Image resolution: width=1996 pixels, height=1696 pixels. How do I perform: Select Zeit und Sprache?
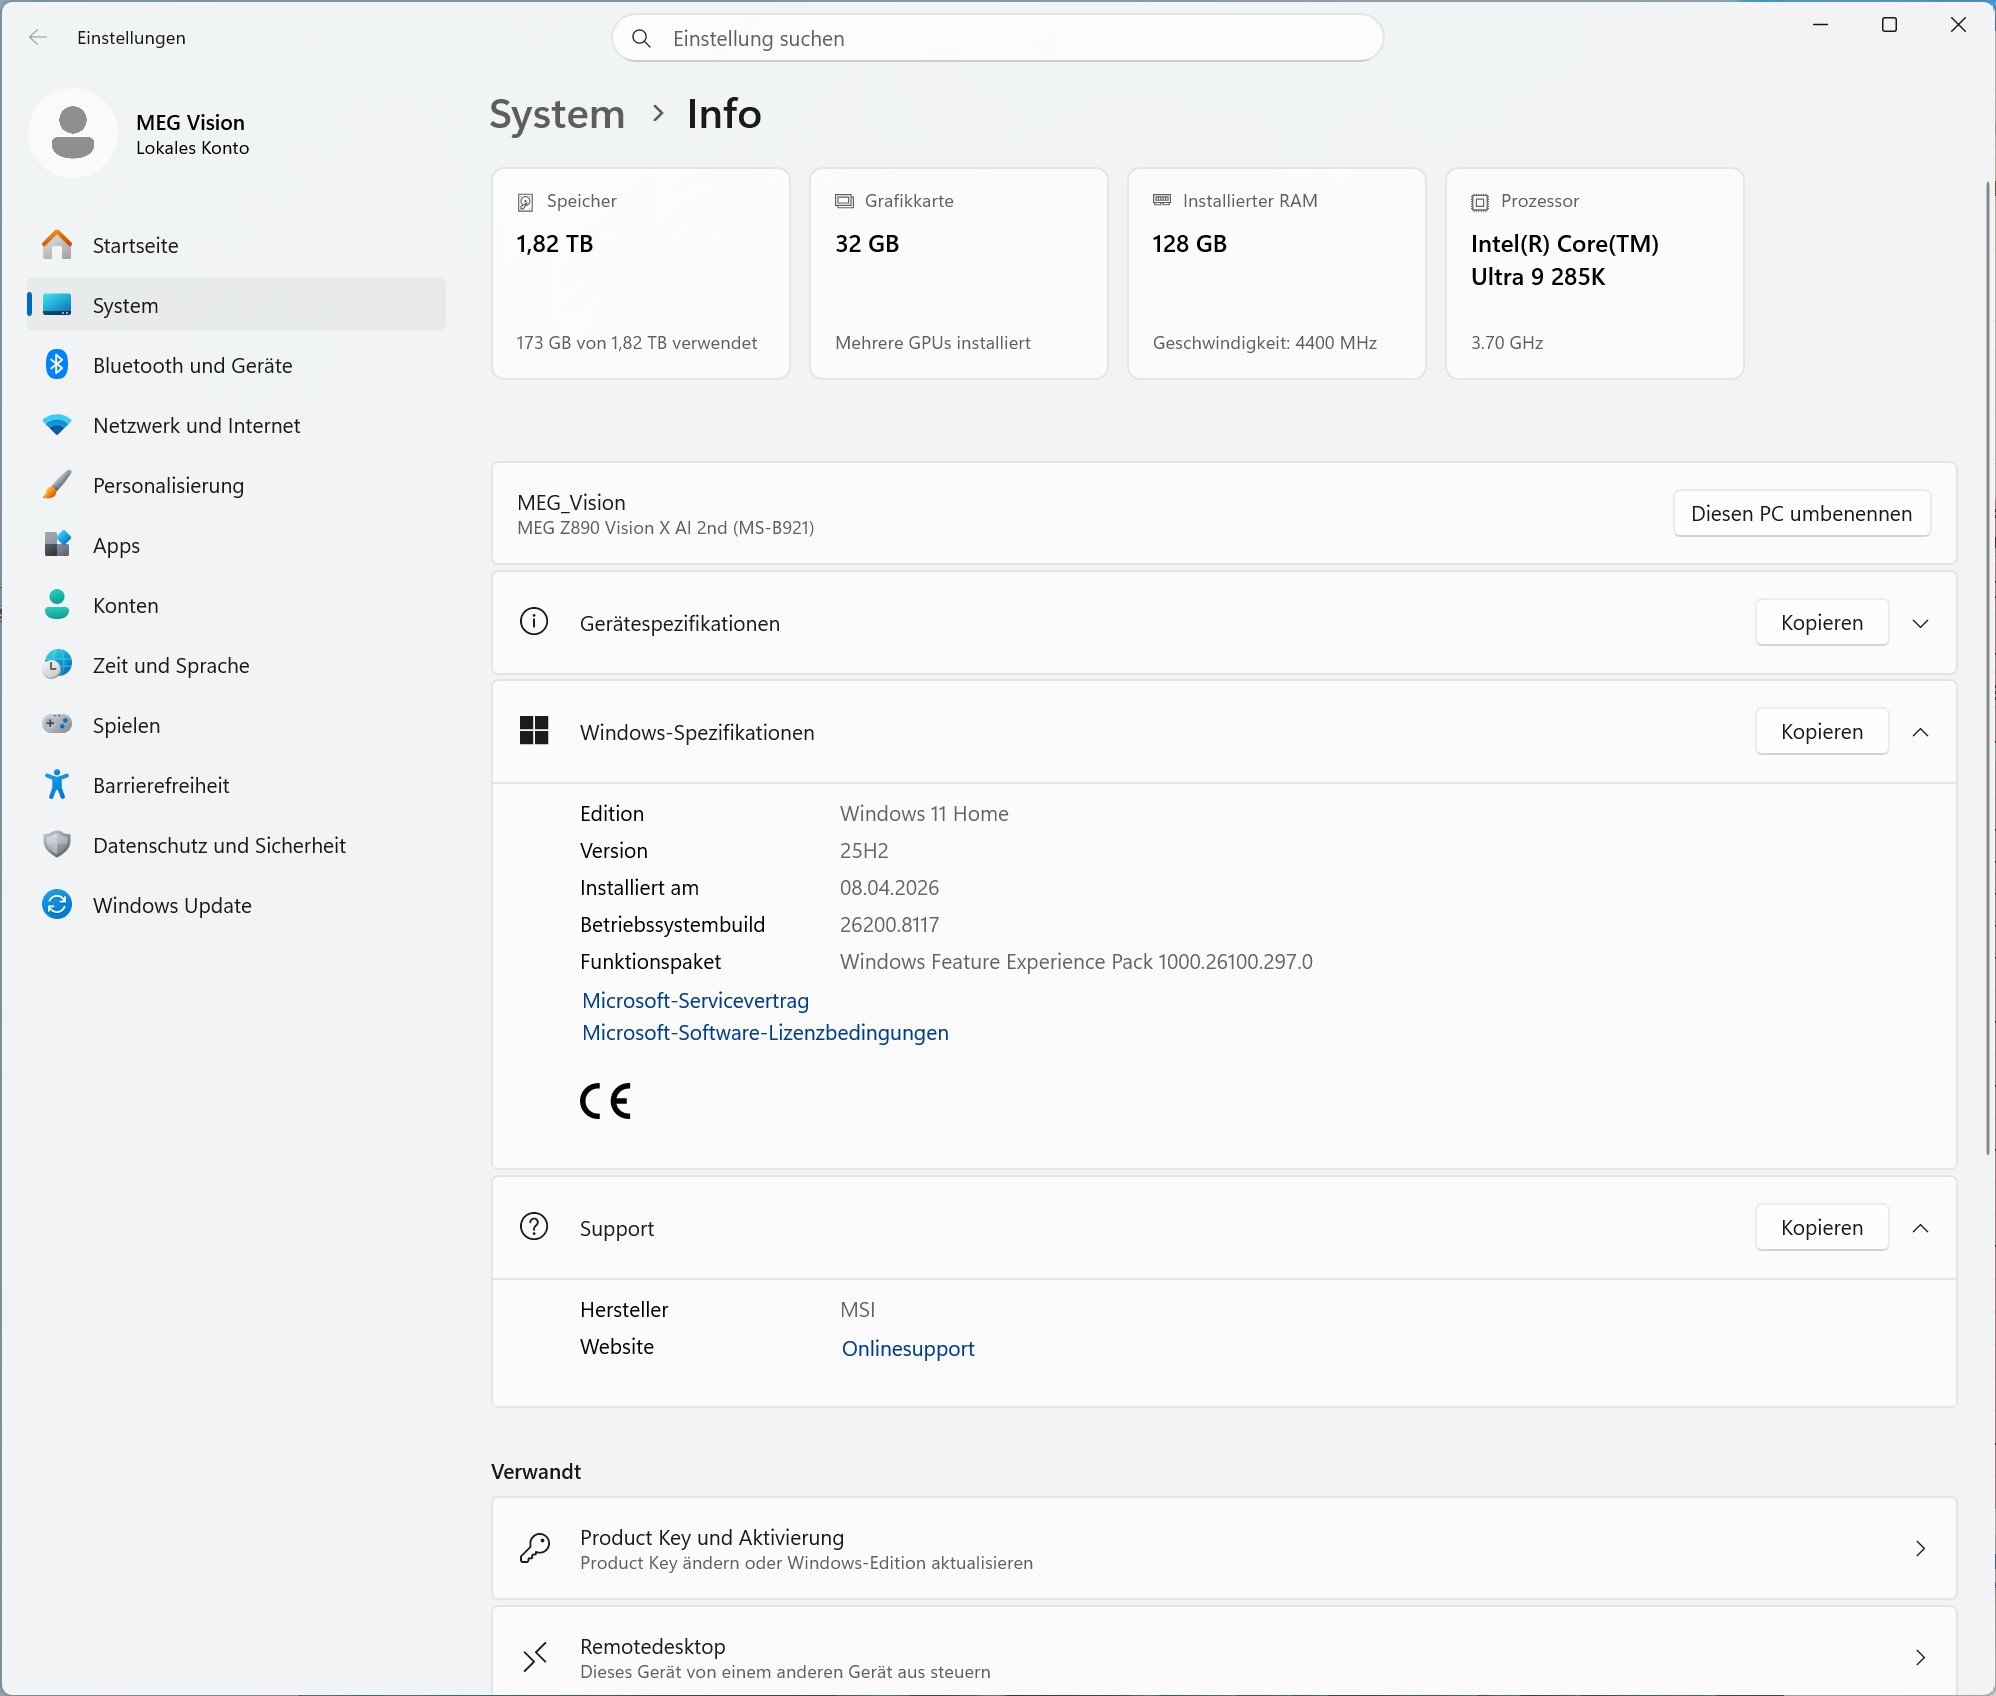236,665
